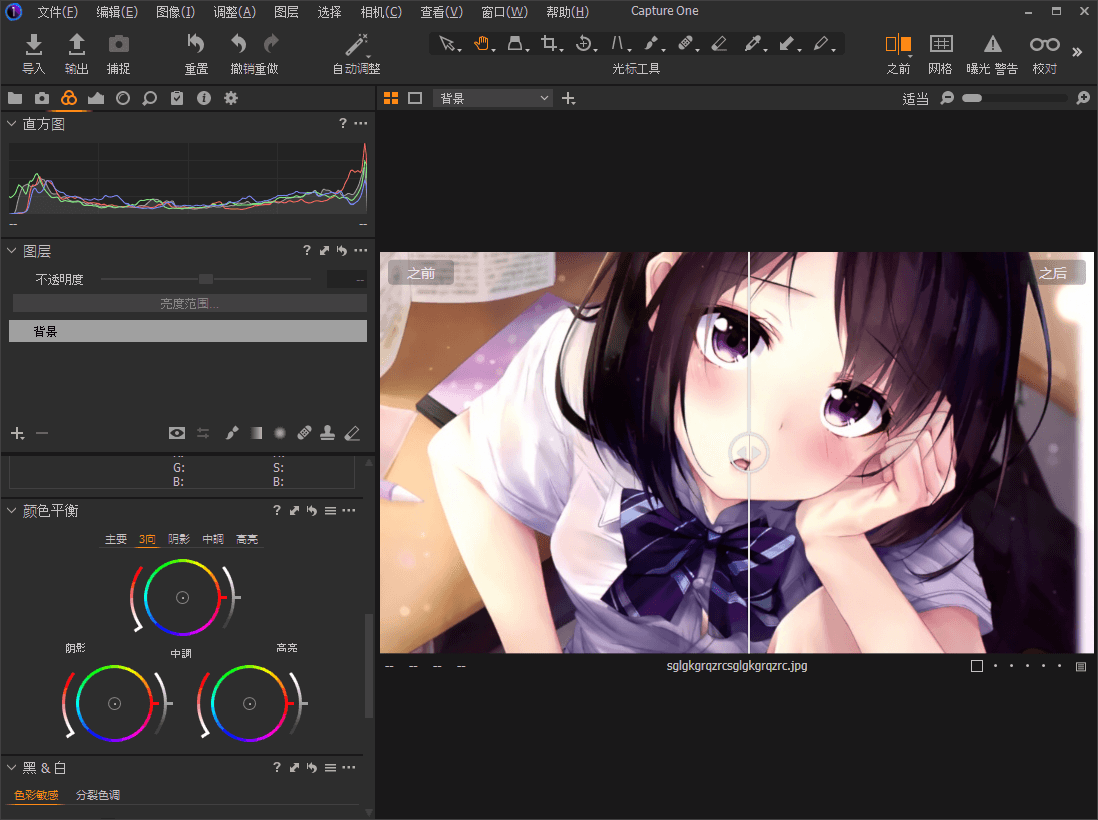Open the adjustments clipboard tool tab
Image resolution: width=1098 pixels, height=820 pixels.
176,98
